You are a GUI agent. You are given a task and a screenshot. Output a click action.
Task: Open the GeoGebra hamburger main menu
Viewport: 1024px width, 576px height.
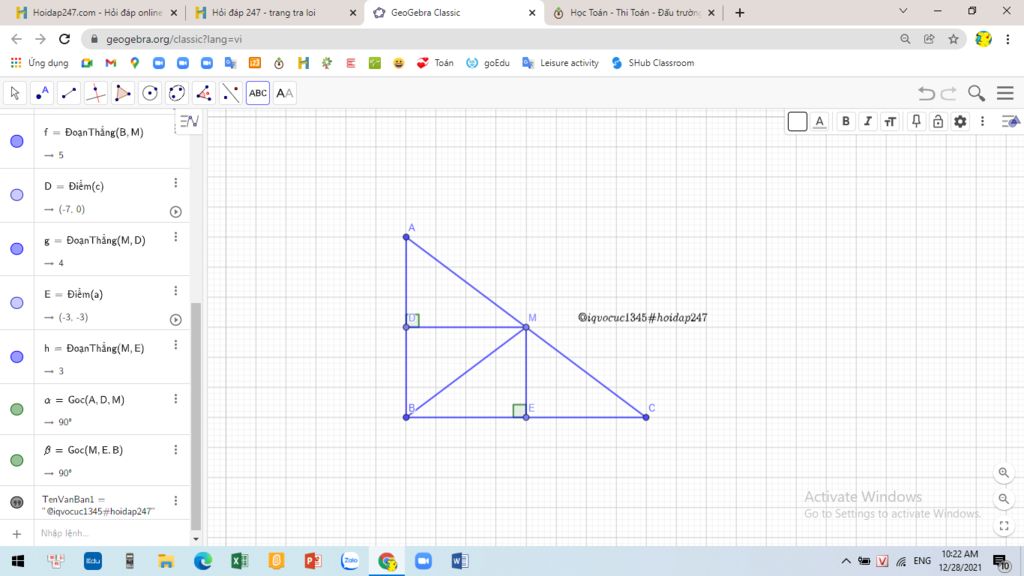pyautogui.click(x=1005, y=93)
